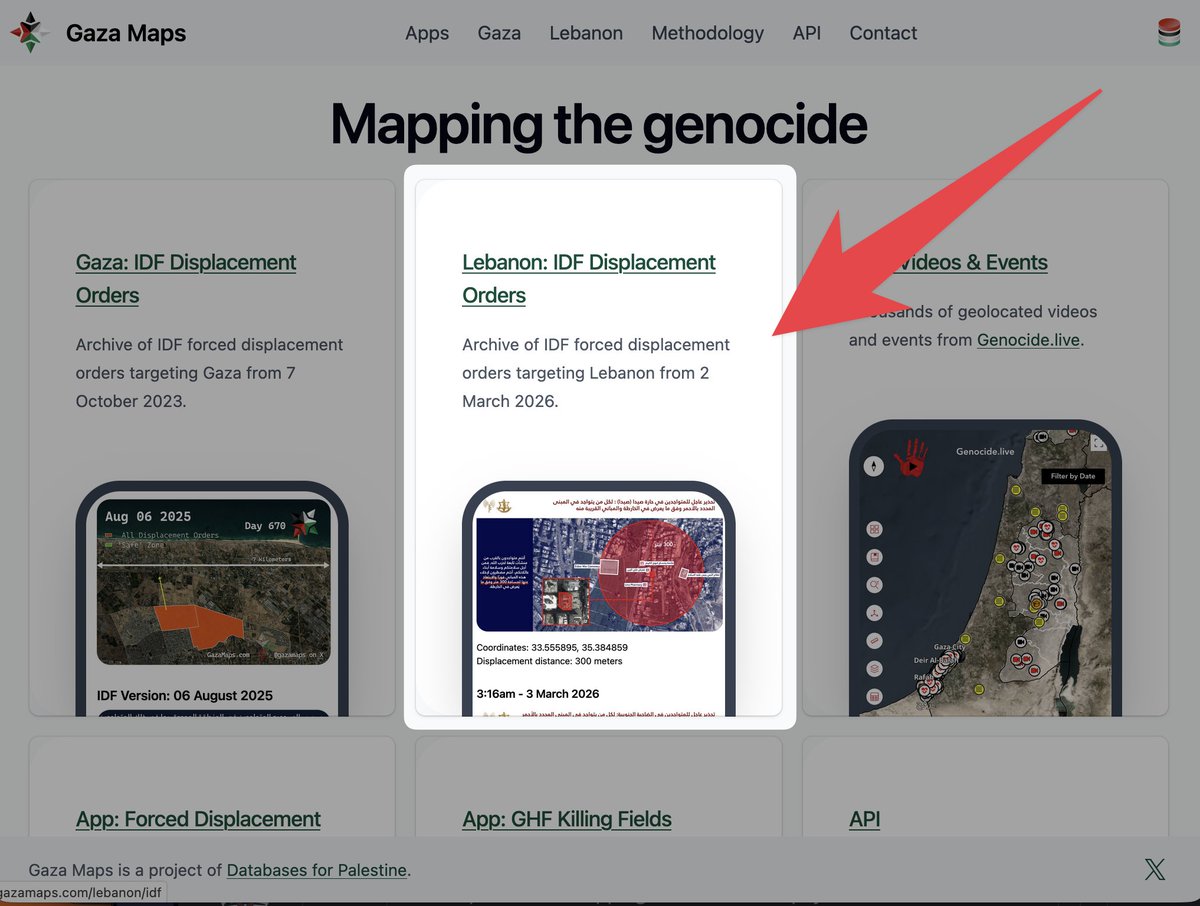Viewport: 1200px width, 906px height.
Task: Open App: GHF Killing Fields link
Action: (567, 819)
